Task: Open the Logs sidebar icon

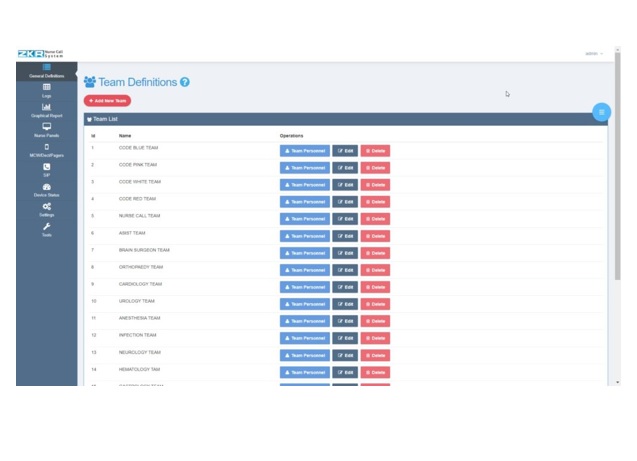Action: [x=46, y=87]
